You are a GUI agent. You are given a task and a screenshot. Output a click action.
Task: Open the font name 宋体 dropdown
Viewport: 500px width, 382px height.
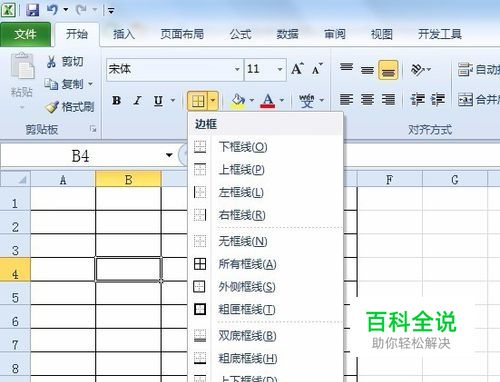237,69
